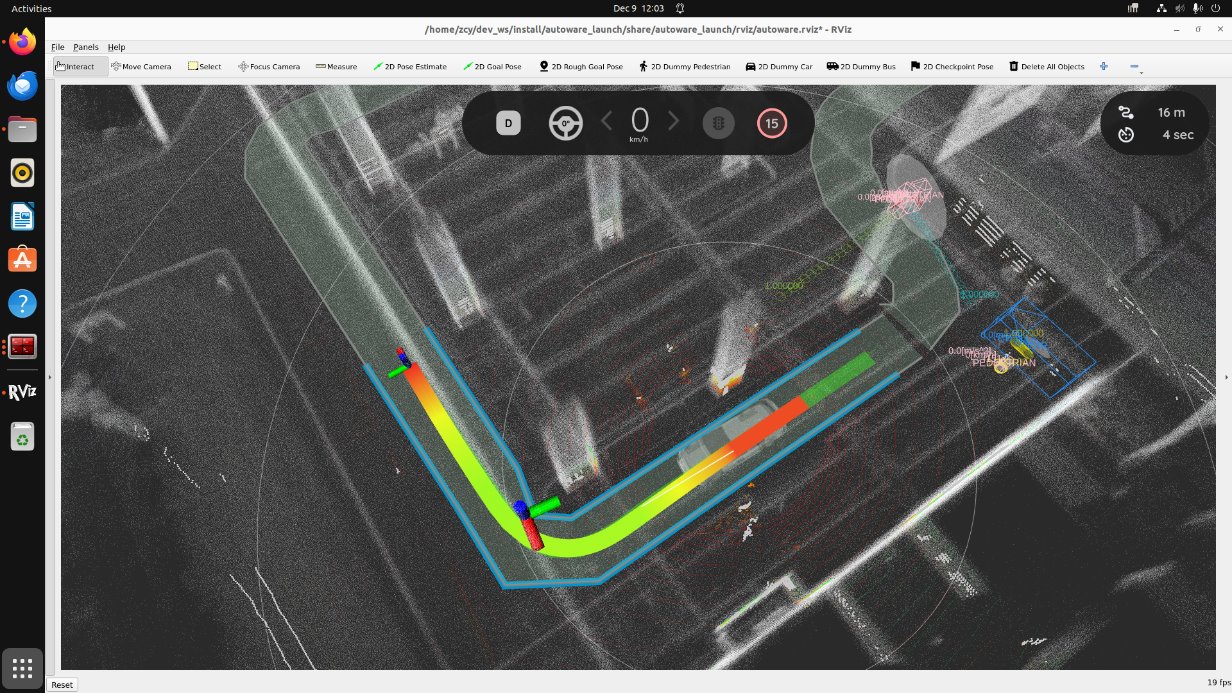Image resolution: width=1232 pixels, height=693 pixels.
Task: Switch to the Move Camera tool
Action: [x=141, y=67]
